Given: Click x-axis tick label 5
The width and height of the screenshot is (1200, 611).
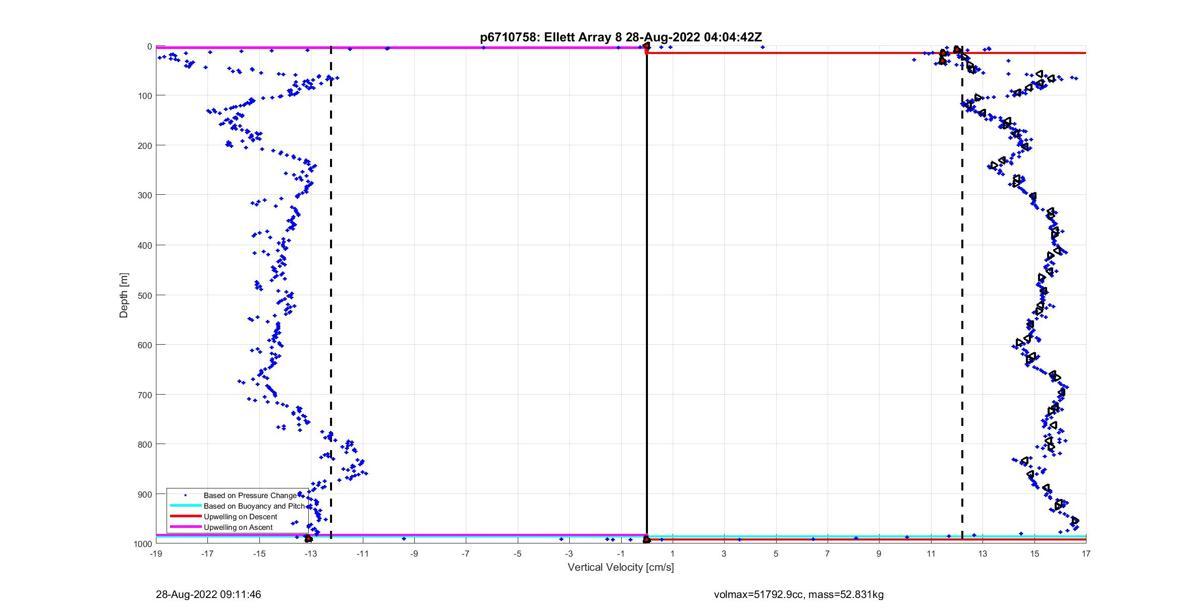Looking at the screenshot, I should tap(776, 553).
